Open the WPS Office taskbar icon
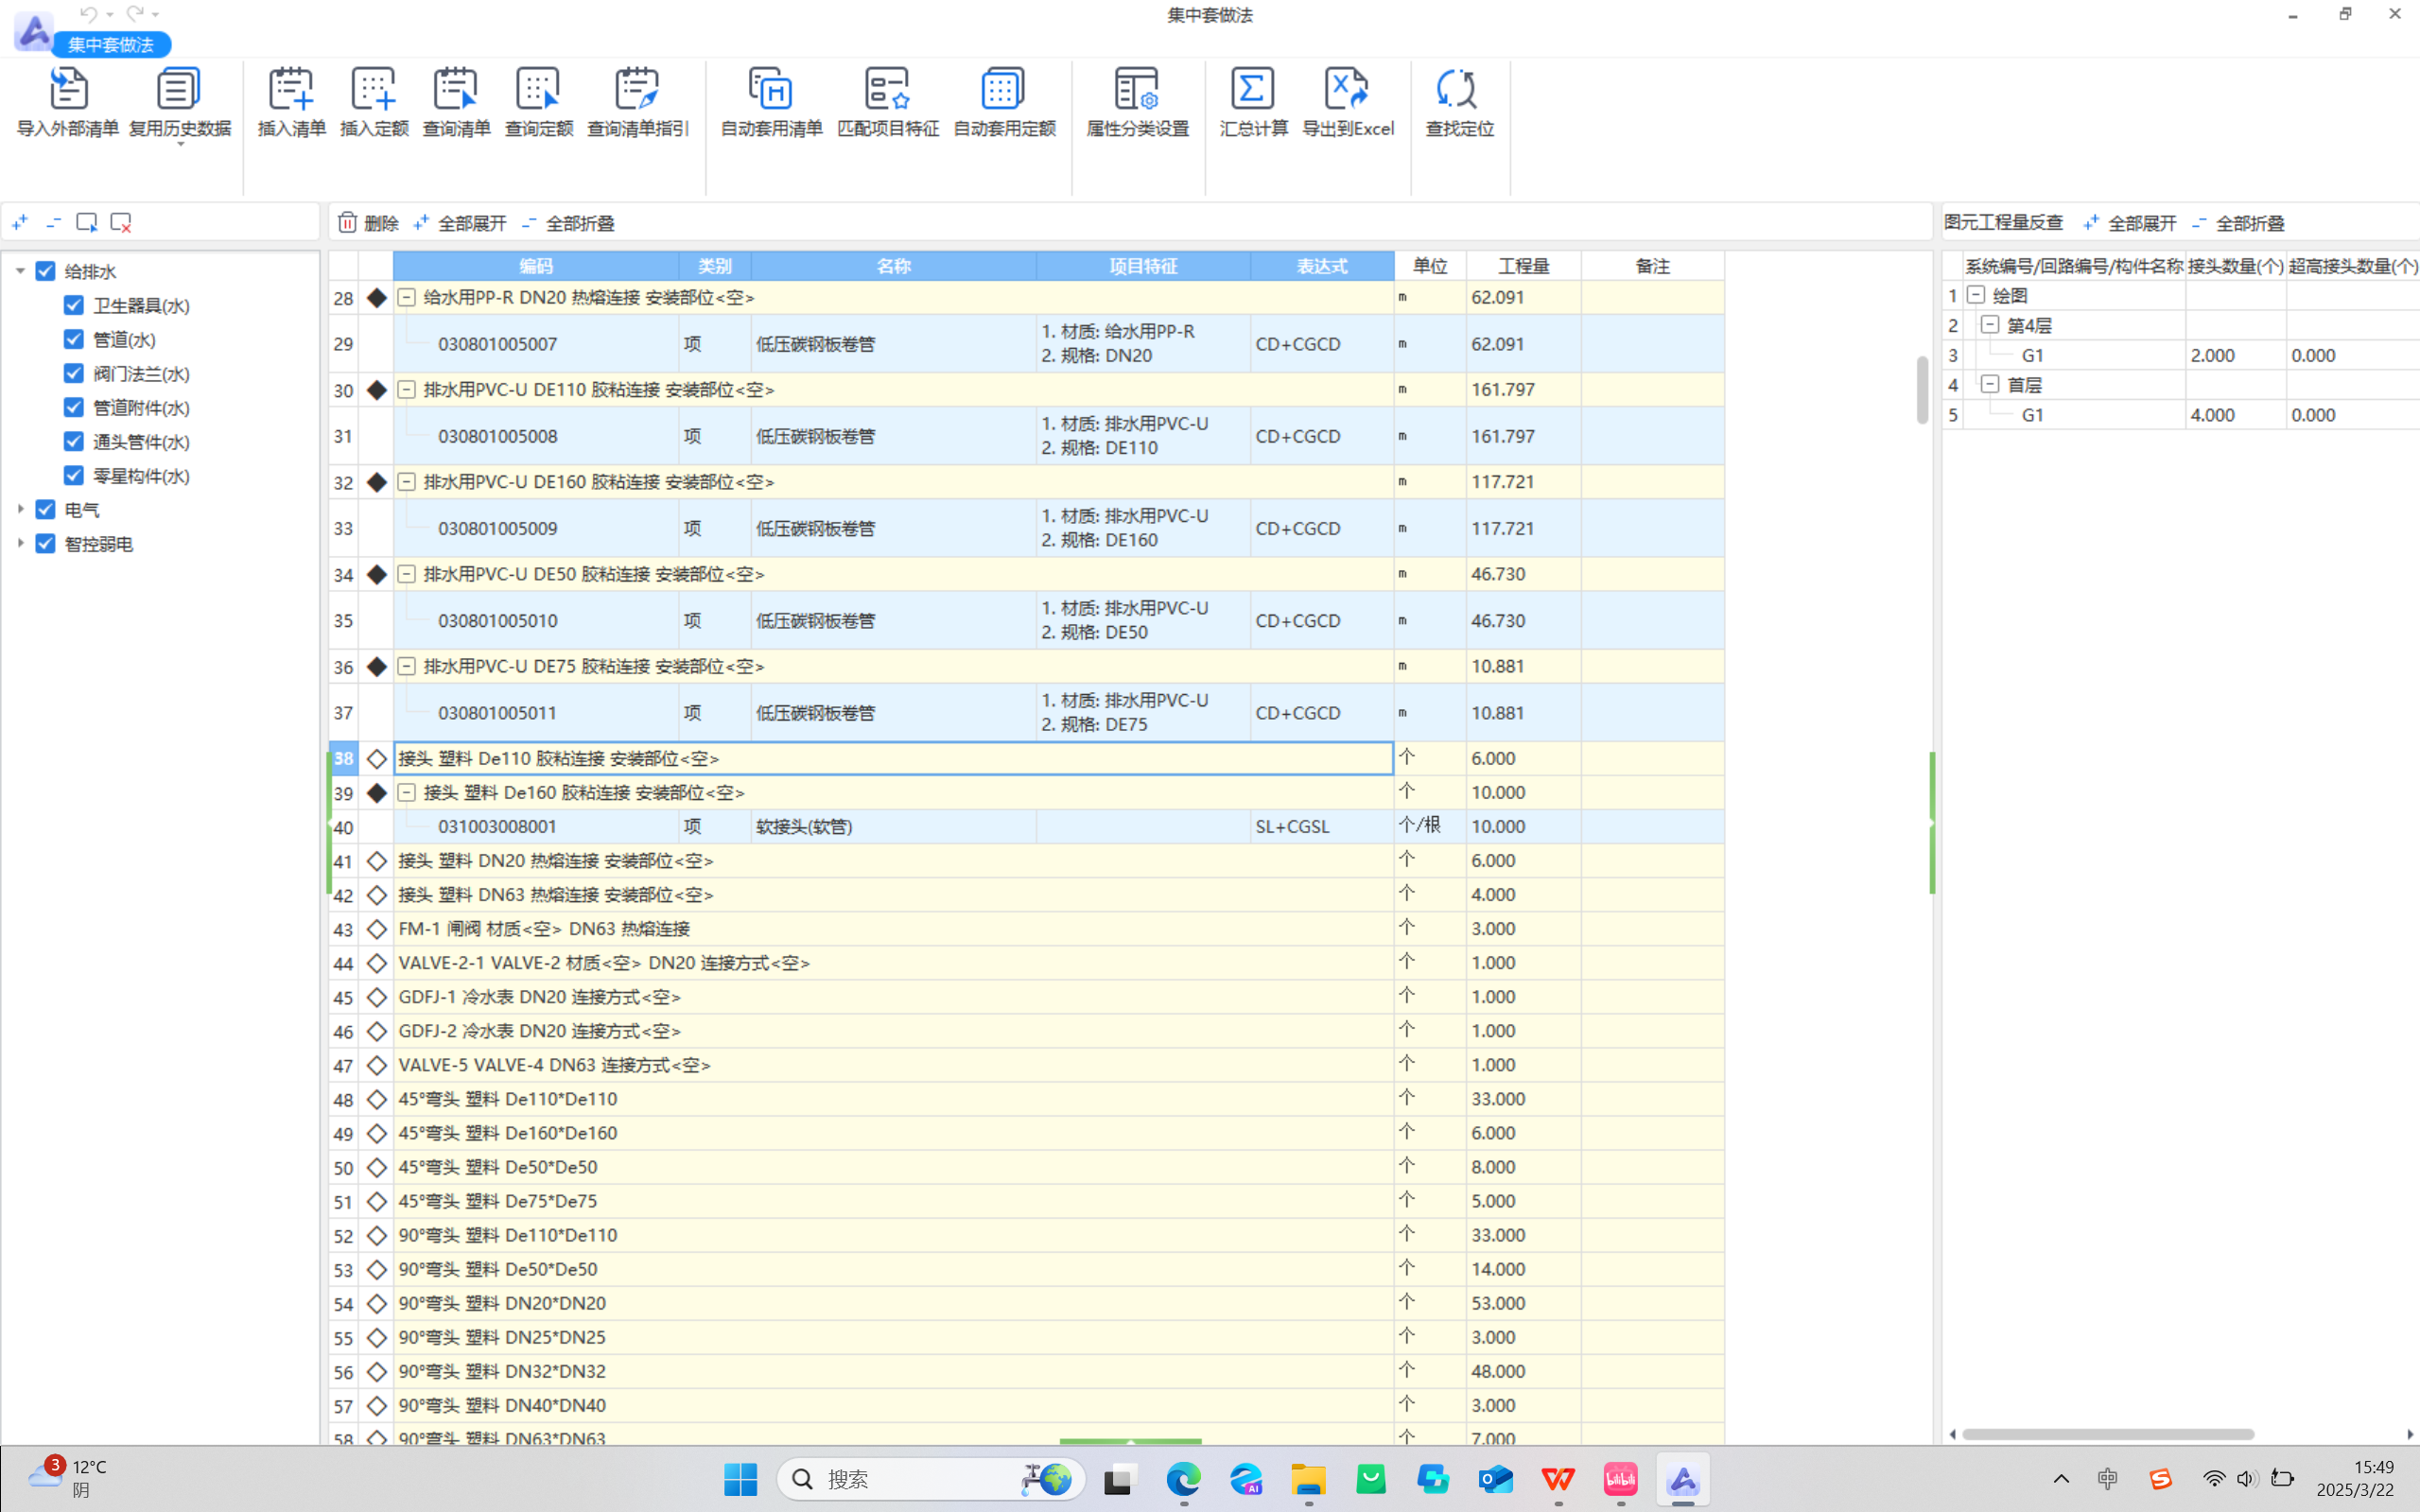The width and height of the screenshot is (2420, 1512). (1558, 1479)
